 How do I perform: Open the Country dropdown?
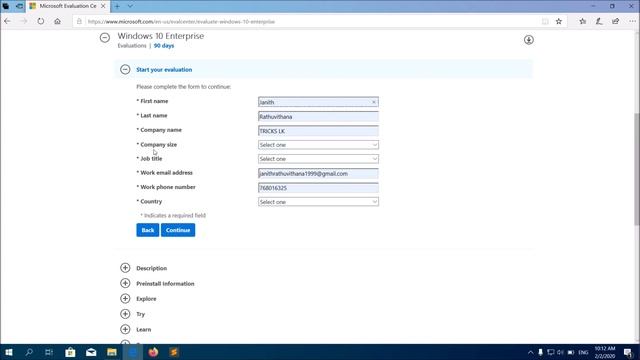pos(318,202)
